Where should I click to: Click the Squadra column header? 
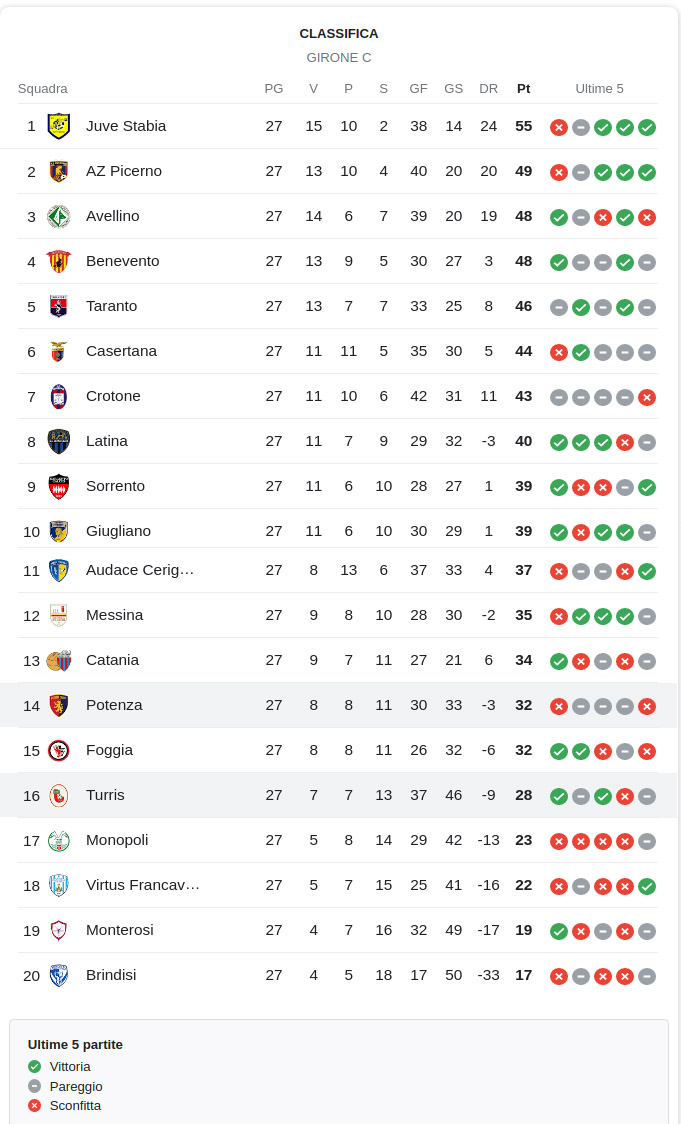(x=43, y=88)
